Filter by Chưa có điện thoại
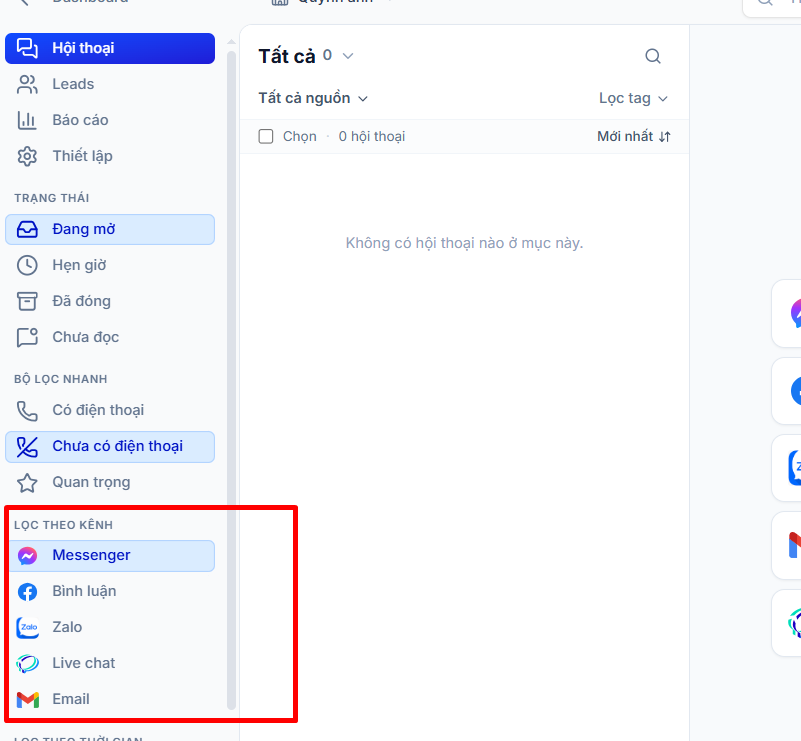 (x=110, y=447)
